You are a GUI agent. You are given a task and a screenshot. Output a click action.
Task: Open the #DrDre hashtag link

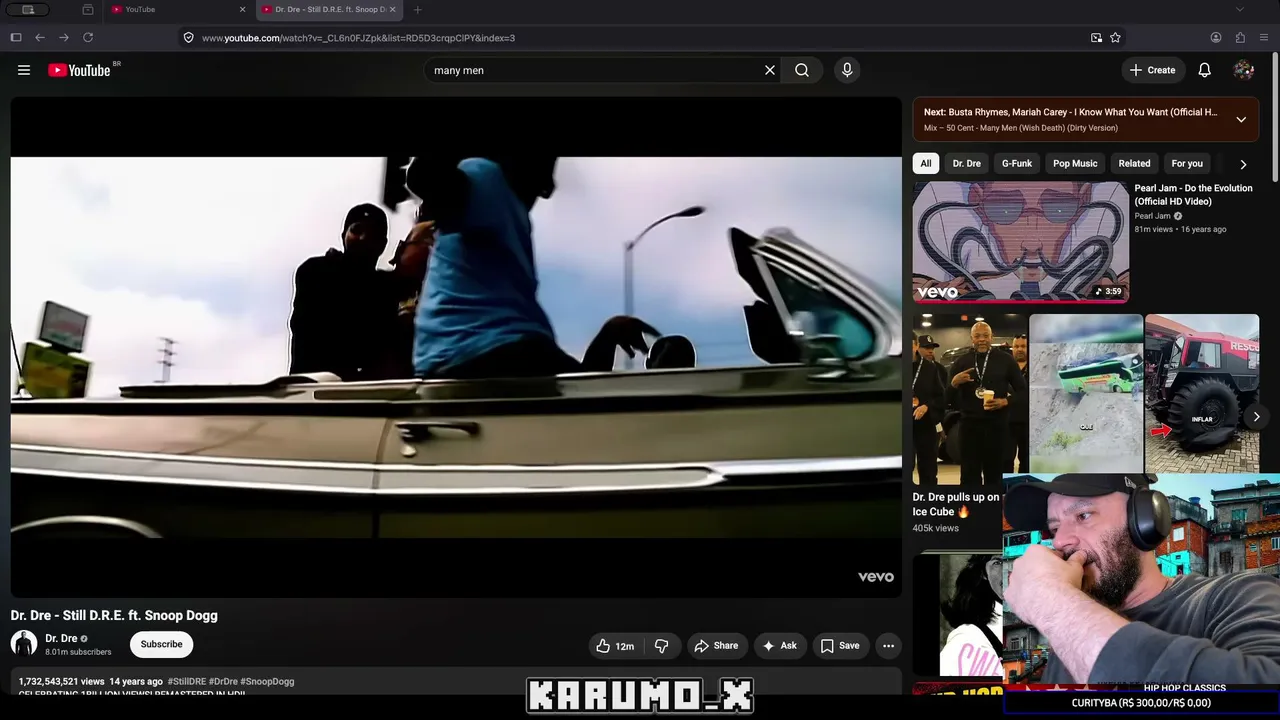(223, 682)
